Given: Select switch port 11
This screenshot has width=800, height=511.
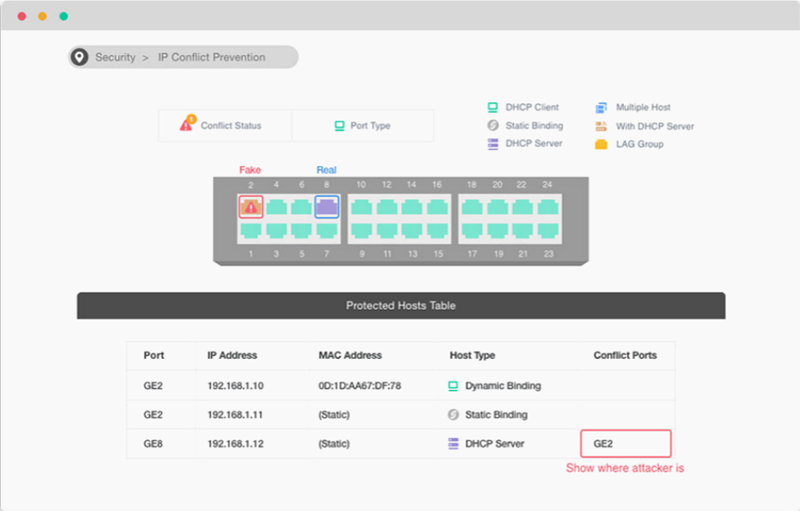Looking at the screenshot, I should pos(387,231).
